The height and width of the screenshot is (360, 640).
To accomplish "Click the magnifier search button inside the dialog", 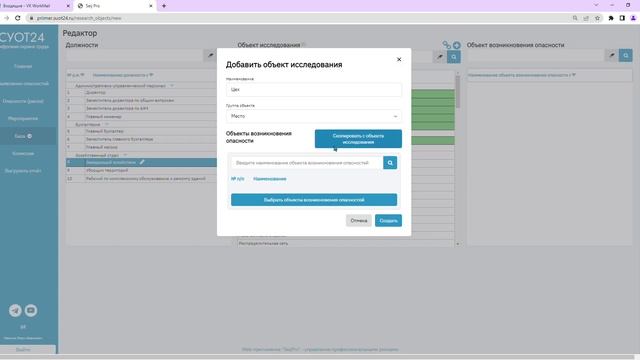I will (x=390, y=163).
